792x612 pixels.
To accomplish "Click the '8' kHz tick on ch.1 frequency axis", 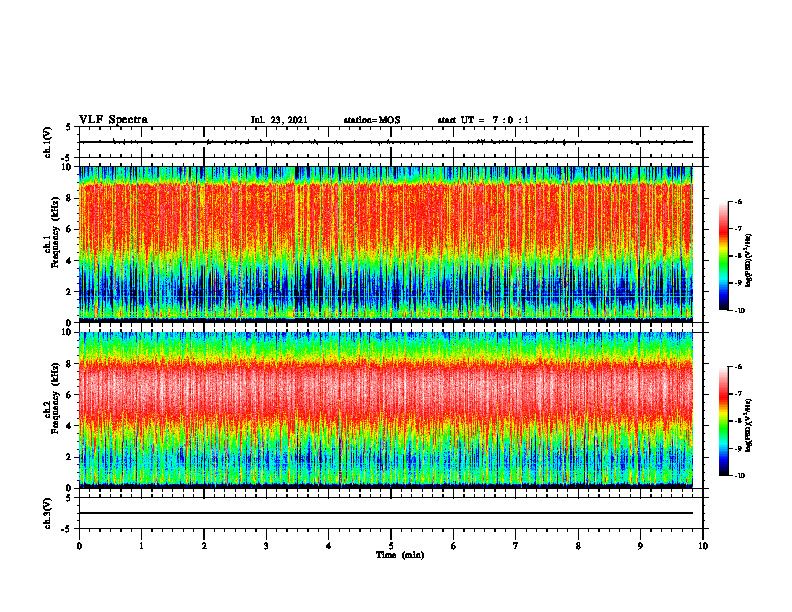I will pos(70,198).
